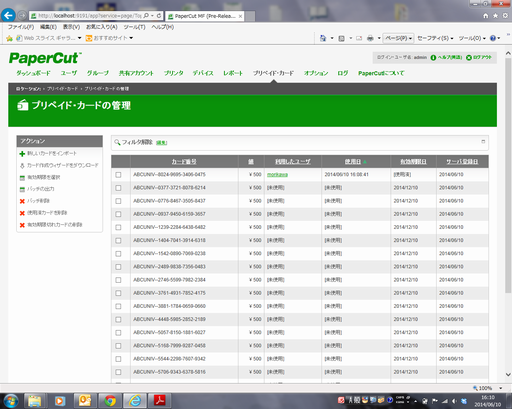Click the home page icon in the IE command bar
The width and height of the screenshot is (512, 409).
(323, 38)
